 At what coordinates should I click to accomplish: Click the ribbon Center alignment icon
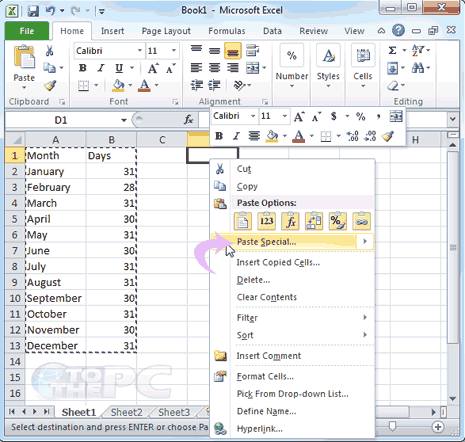click(x=214, y=68)
